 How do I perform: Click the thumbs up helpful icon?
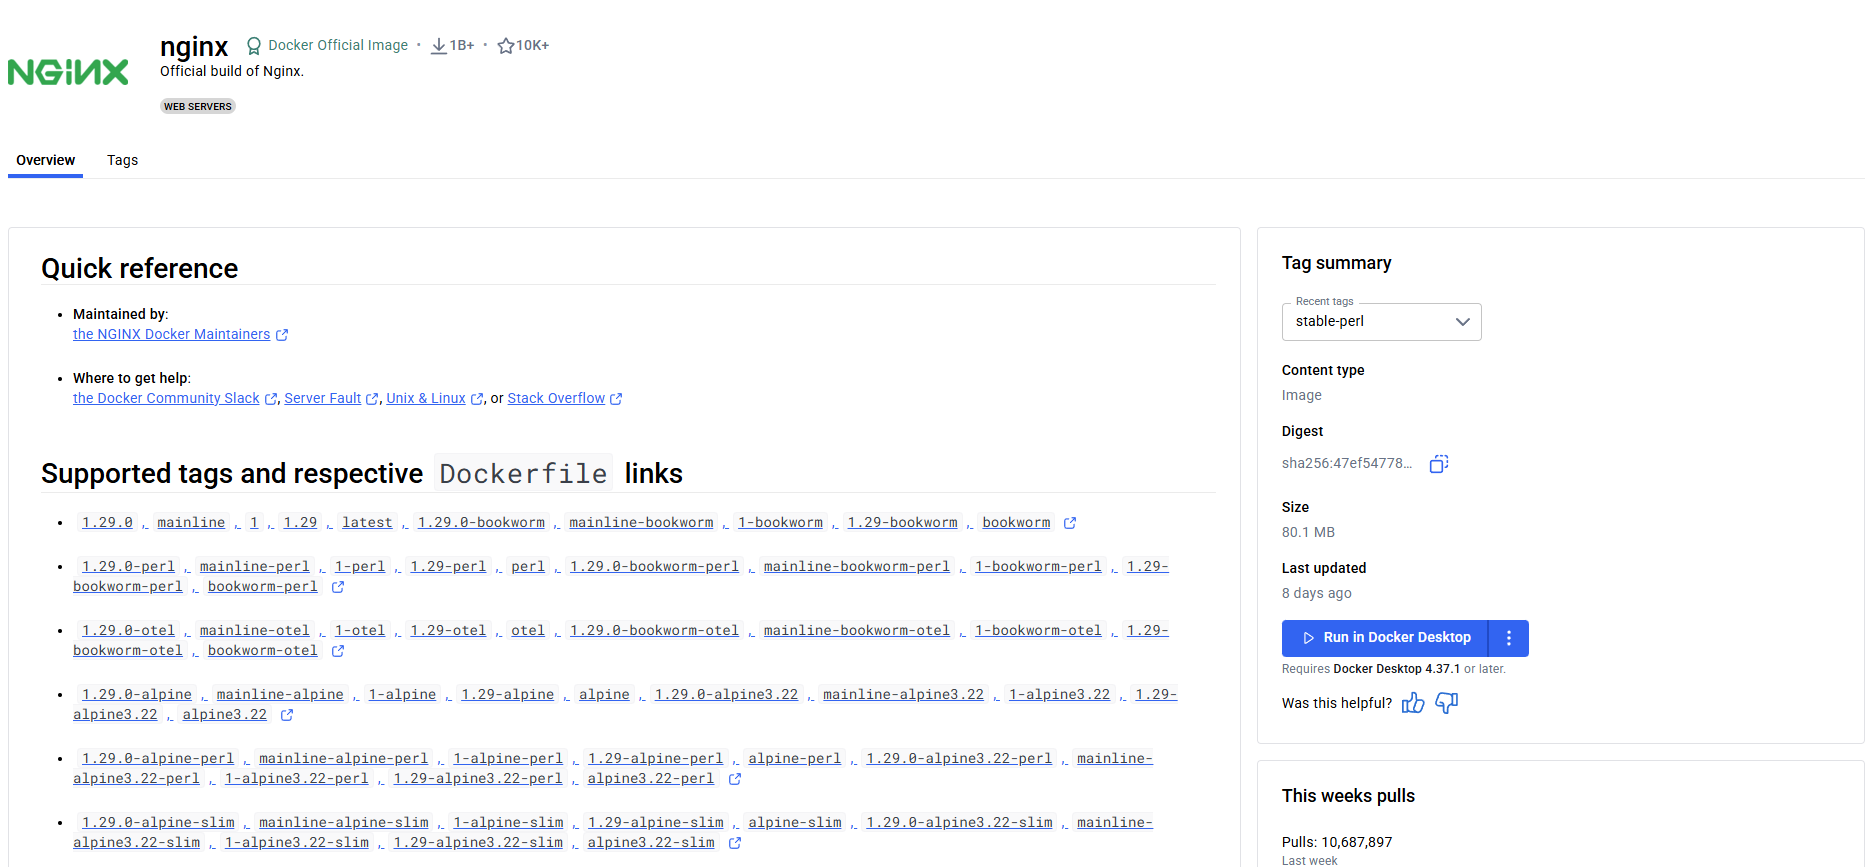pos(1413,703)
